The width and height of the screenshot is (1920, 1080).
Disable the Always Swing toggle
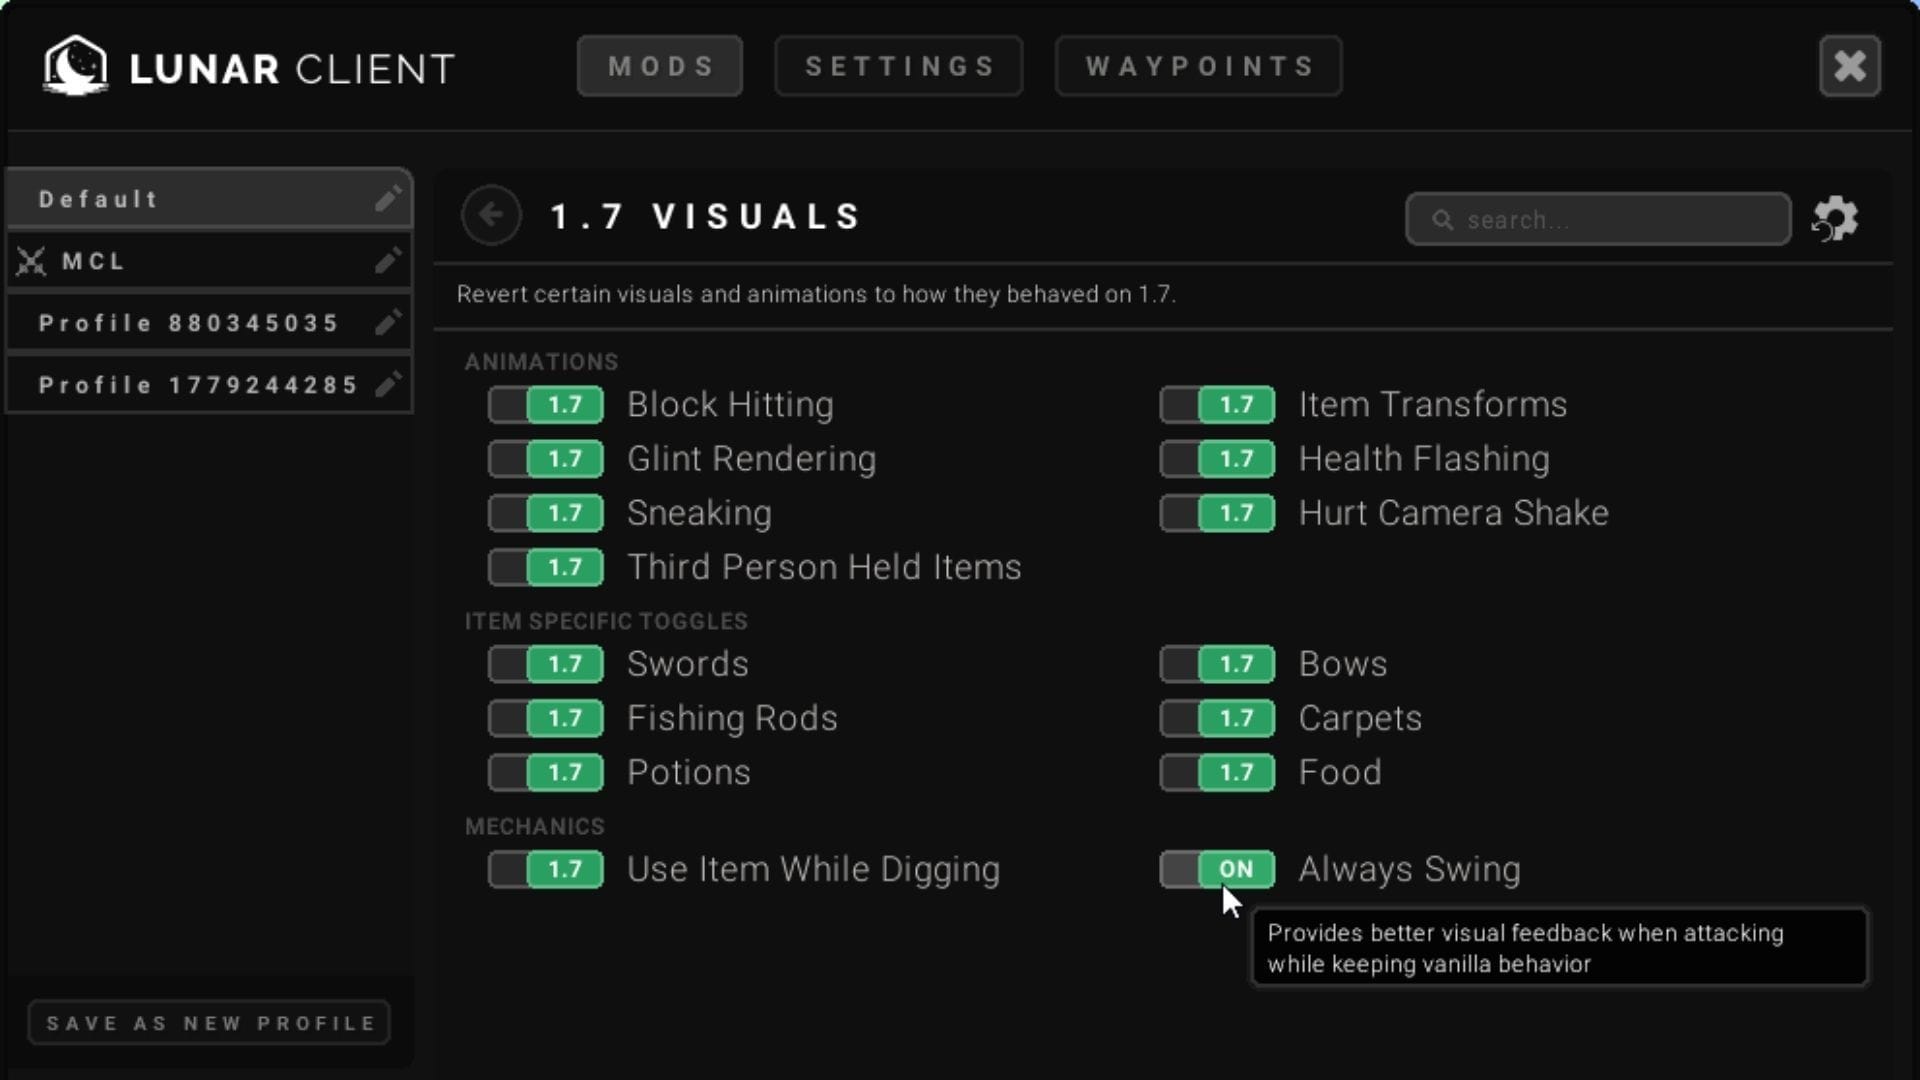(x=1217, y=869)
